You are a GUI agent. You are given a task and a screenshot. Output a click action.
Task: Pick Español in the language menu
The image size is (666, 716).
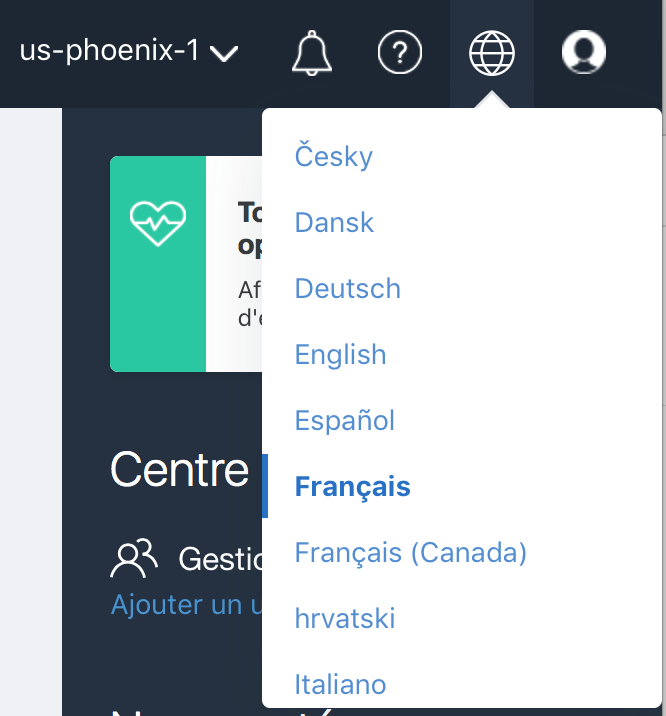tap(345, 421)
